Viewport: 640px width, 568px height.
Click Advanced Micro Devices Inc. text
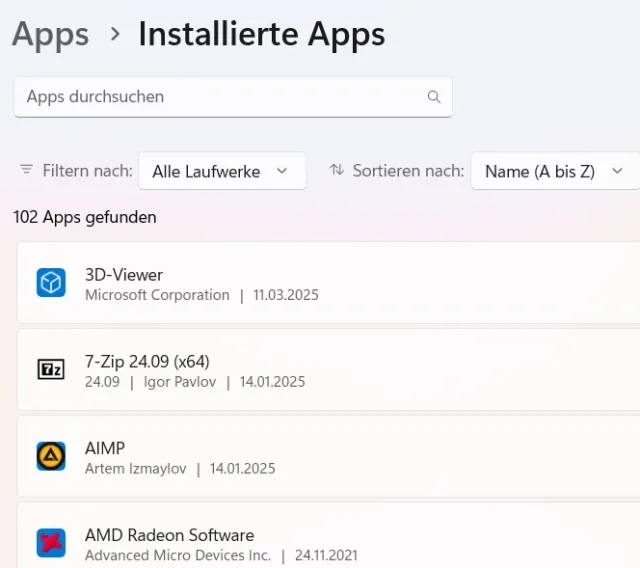click(x=178, y=555)
